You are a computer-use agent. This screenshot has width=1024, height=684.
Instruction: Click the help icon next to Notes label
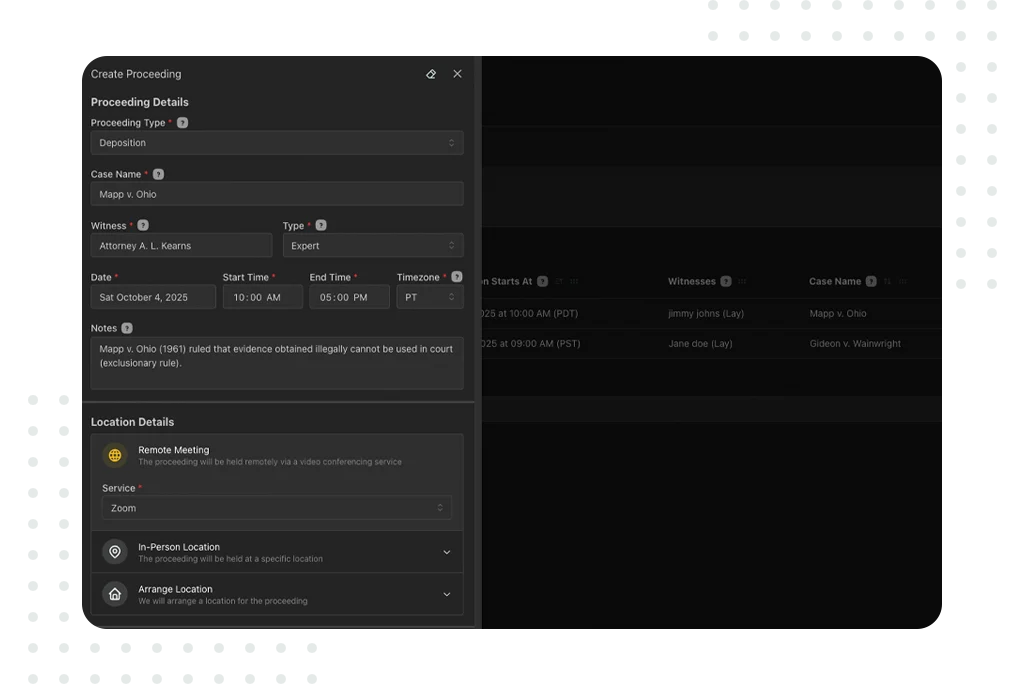pos(127,329)
